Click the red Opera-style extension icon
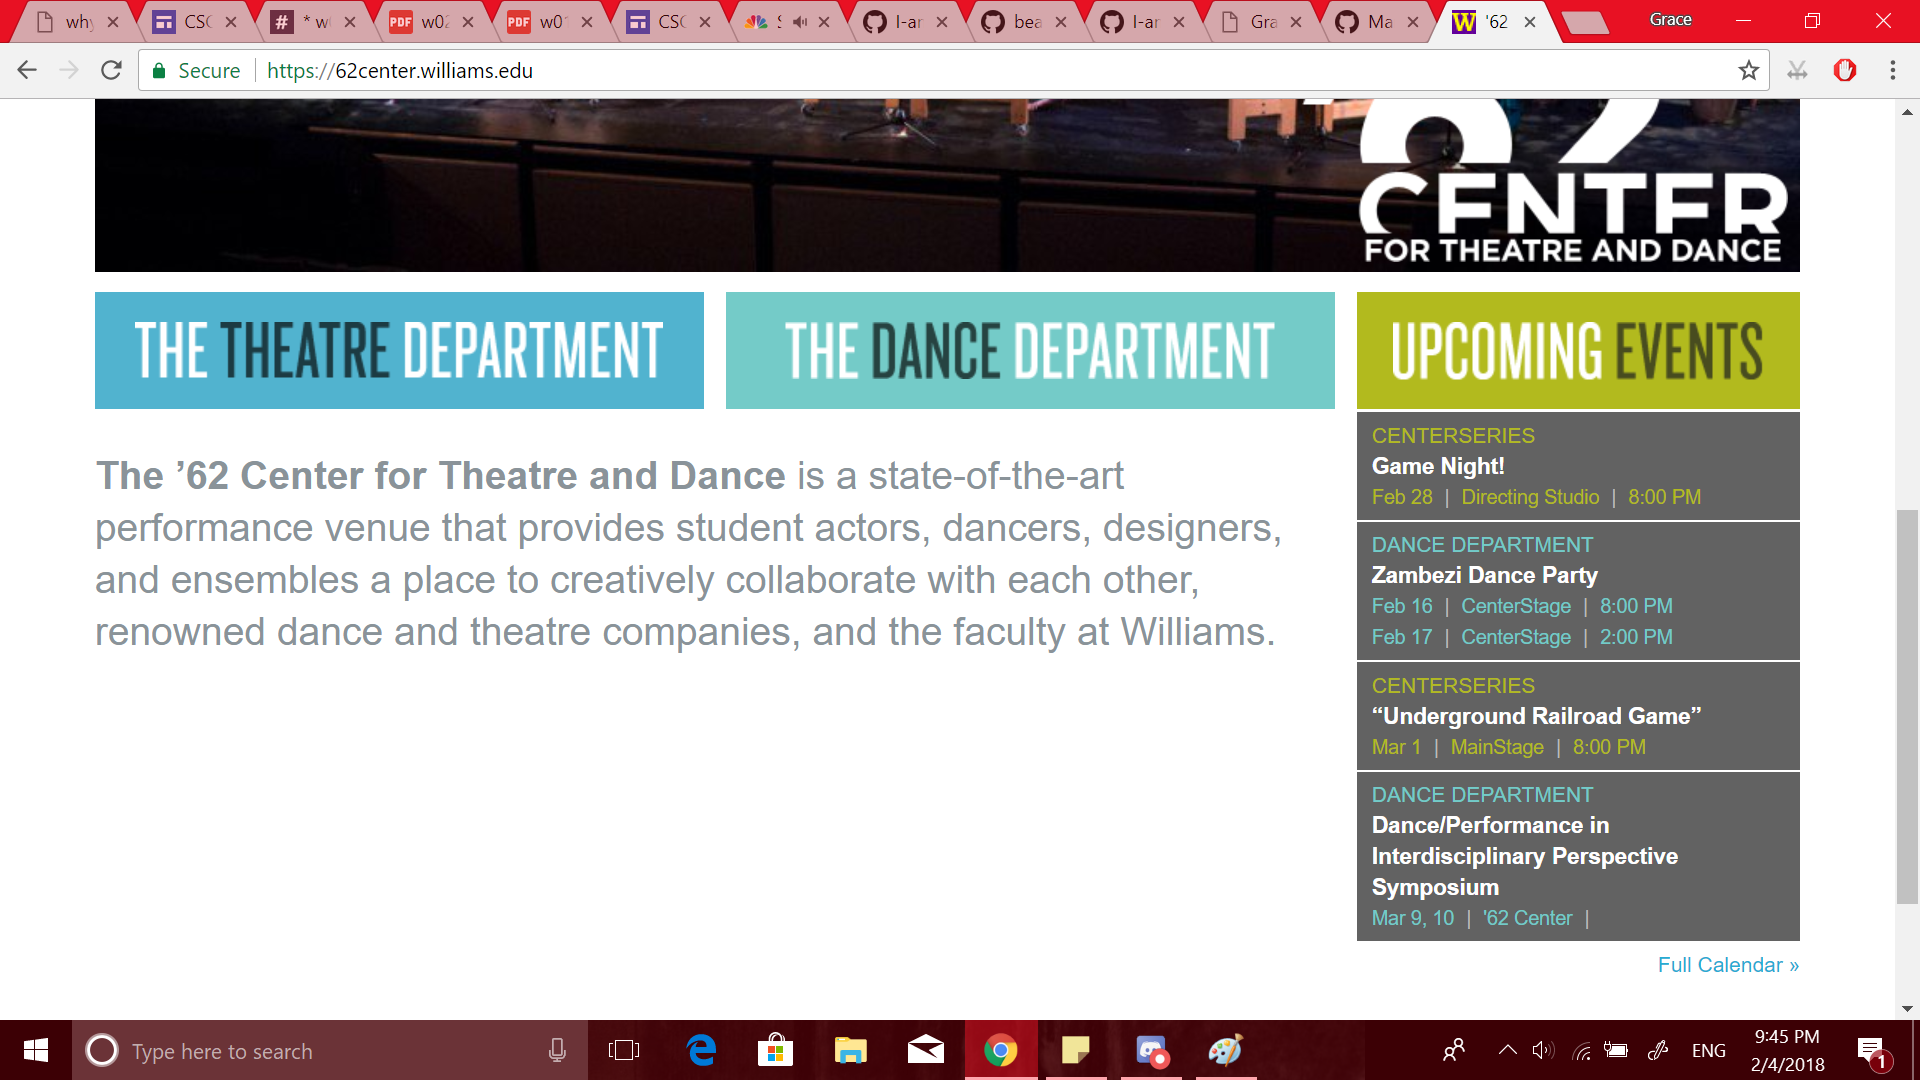This screenshot has height=1080, width=1920. click(1845, 70)
